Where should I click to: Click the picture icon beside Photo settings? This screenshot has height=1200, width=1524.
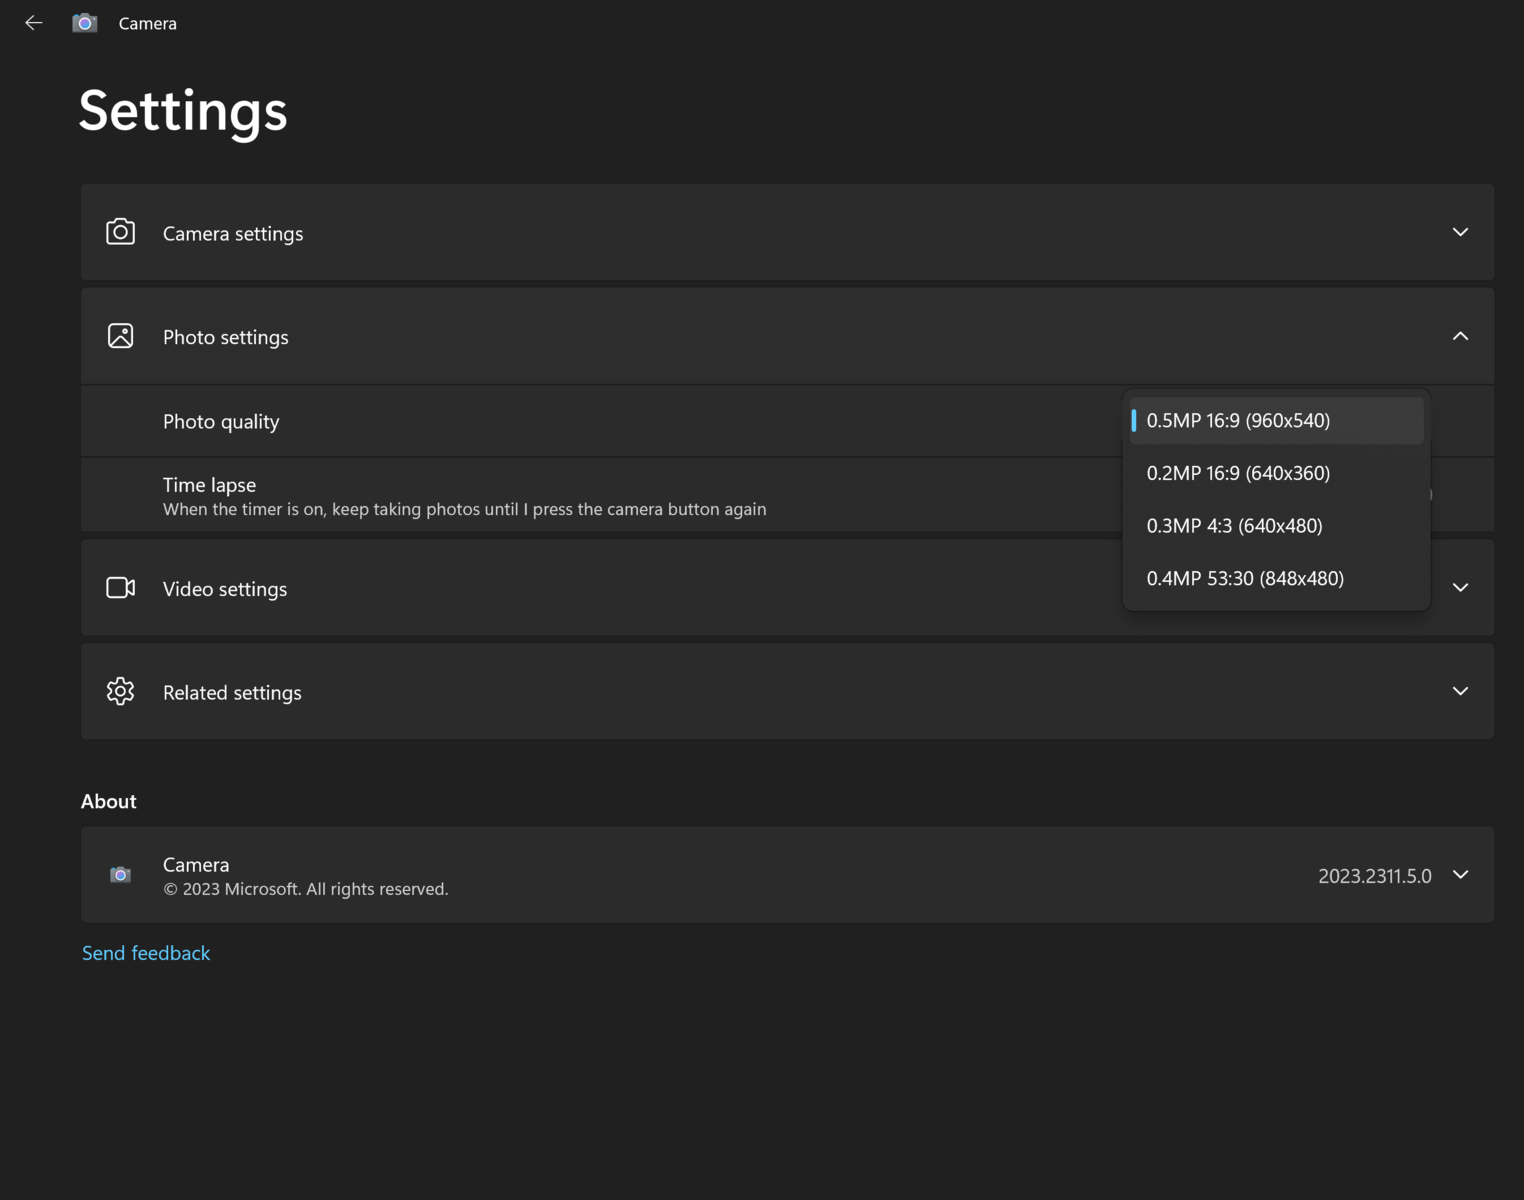coord(120,336)
